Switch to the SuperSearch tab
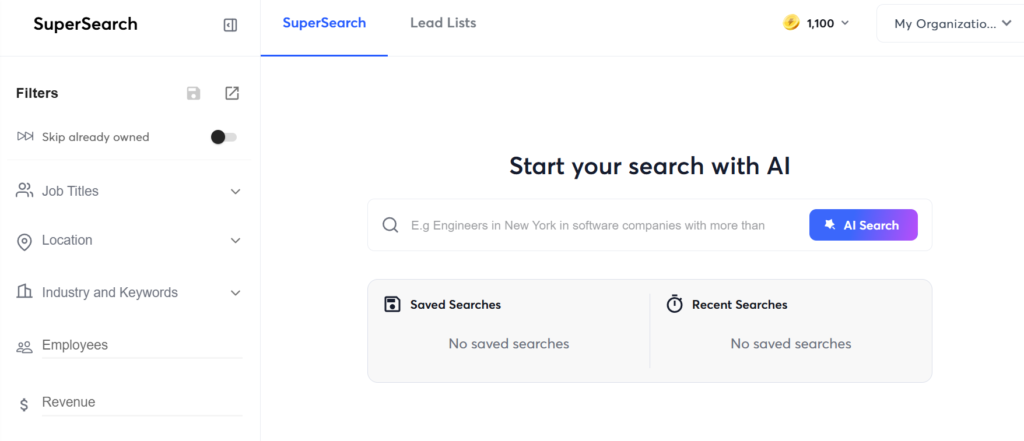The width and height of the screenshot is (1024, 441). click(324, 23)
